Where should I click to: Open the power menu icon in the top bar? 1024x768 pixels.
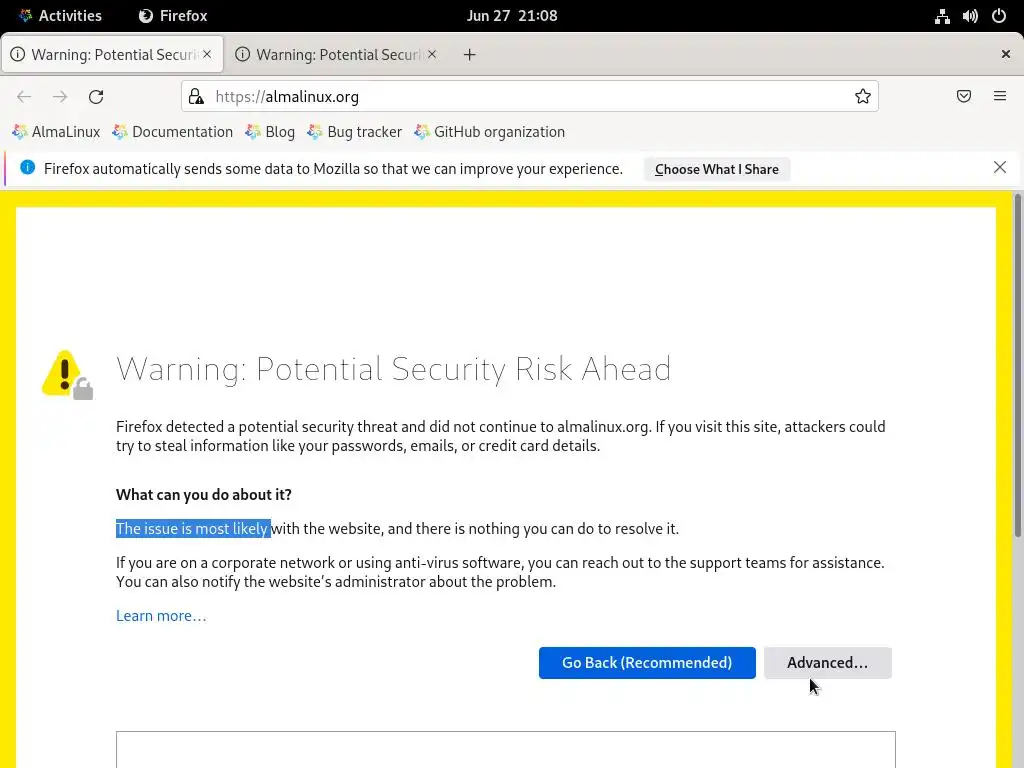click(x=999, y=16)
